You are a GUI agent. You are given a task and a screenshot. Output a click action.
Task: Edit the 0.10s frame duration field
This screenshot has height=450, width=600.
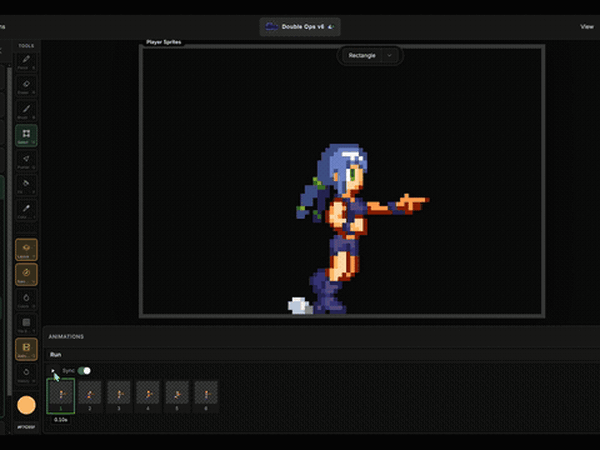[61, 420]
